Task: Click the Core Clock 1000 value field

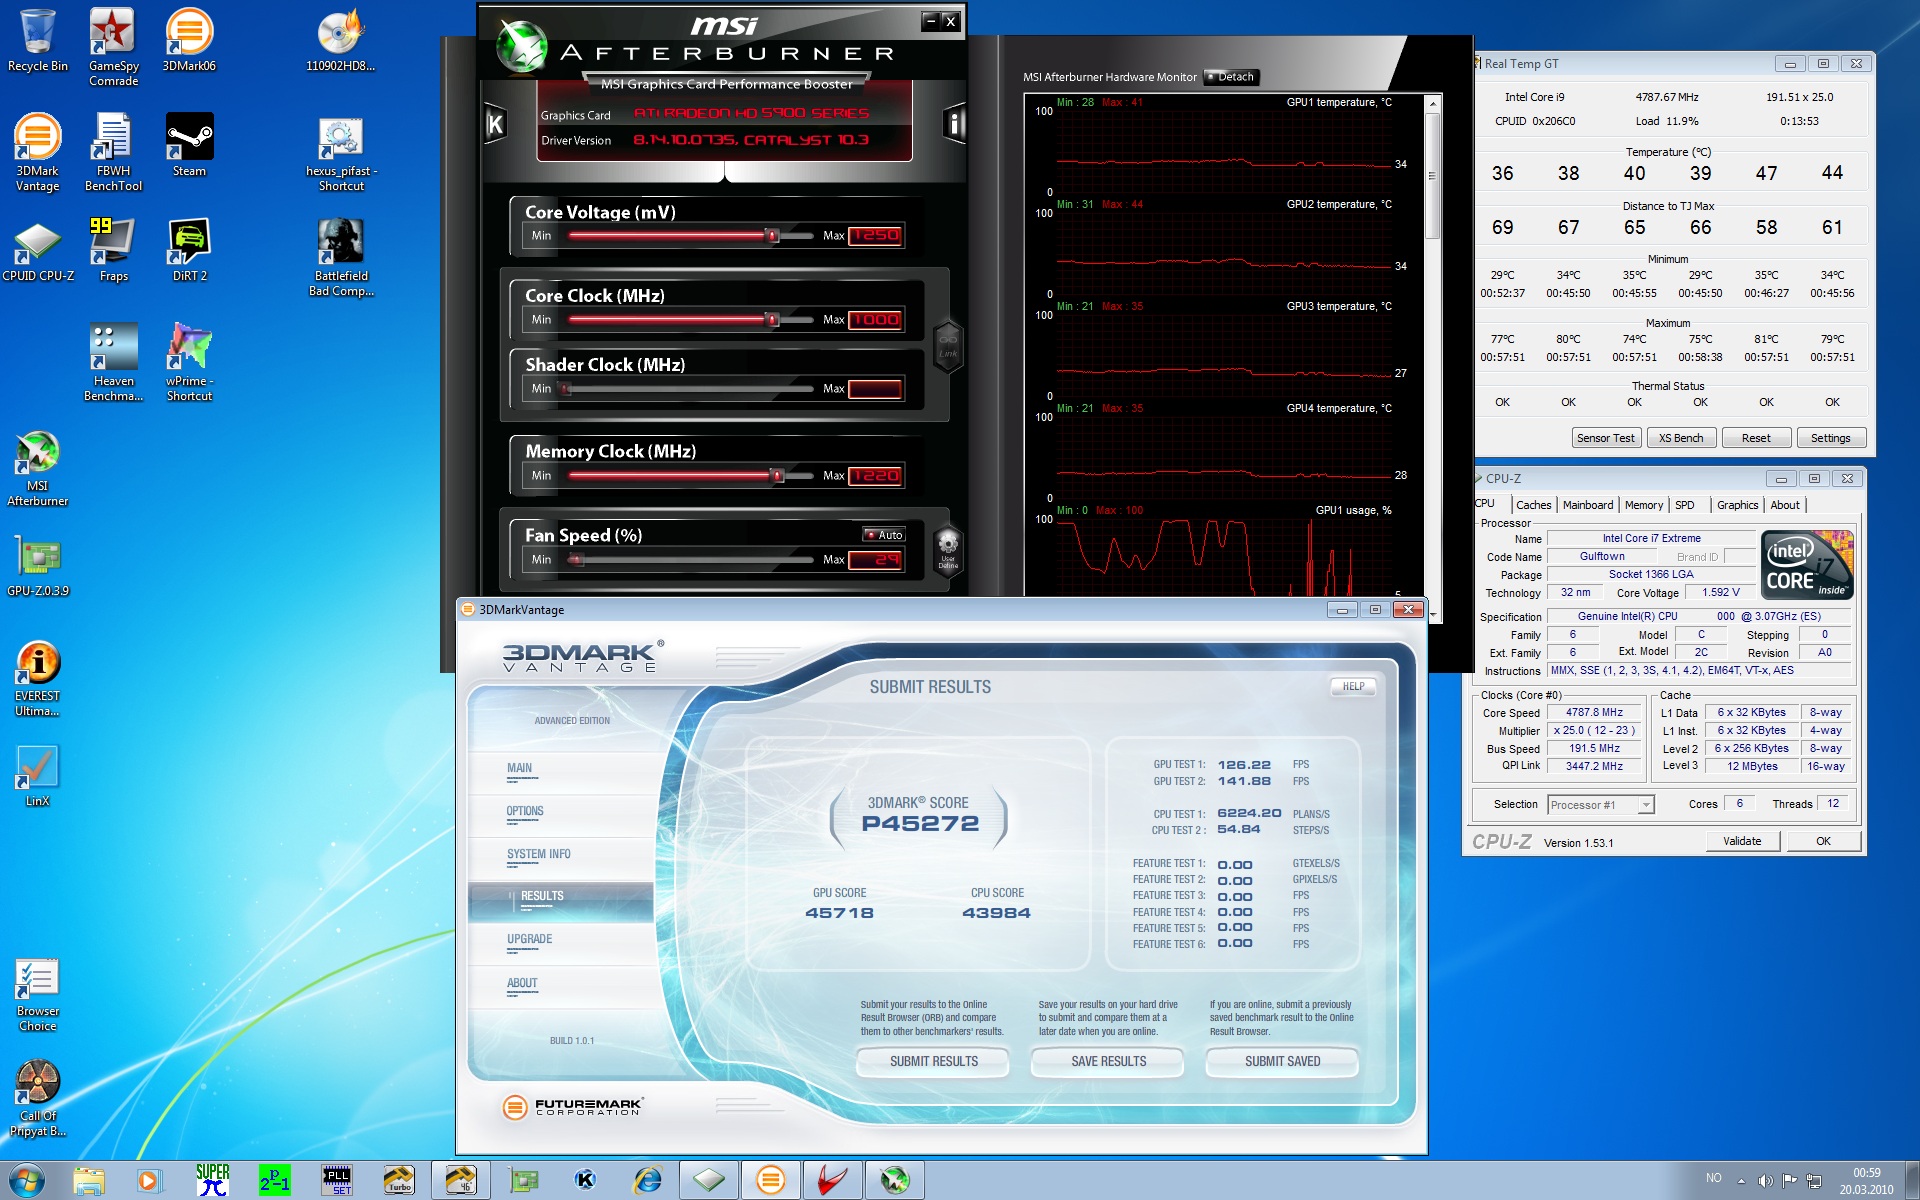Action: 876,320
